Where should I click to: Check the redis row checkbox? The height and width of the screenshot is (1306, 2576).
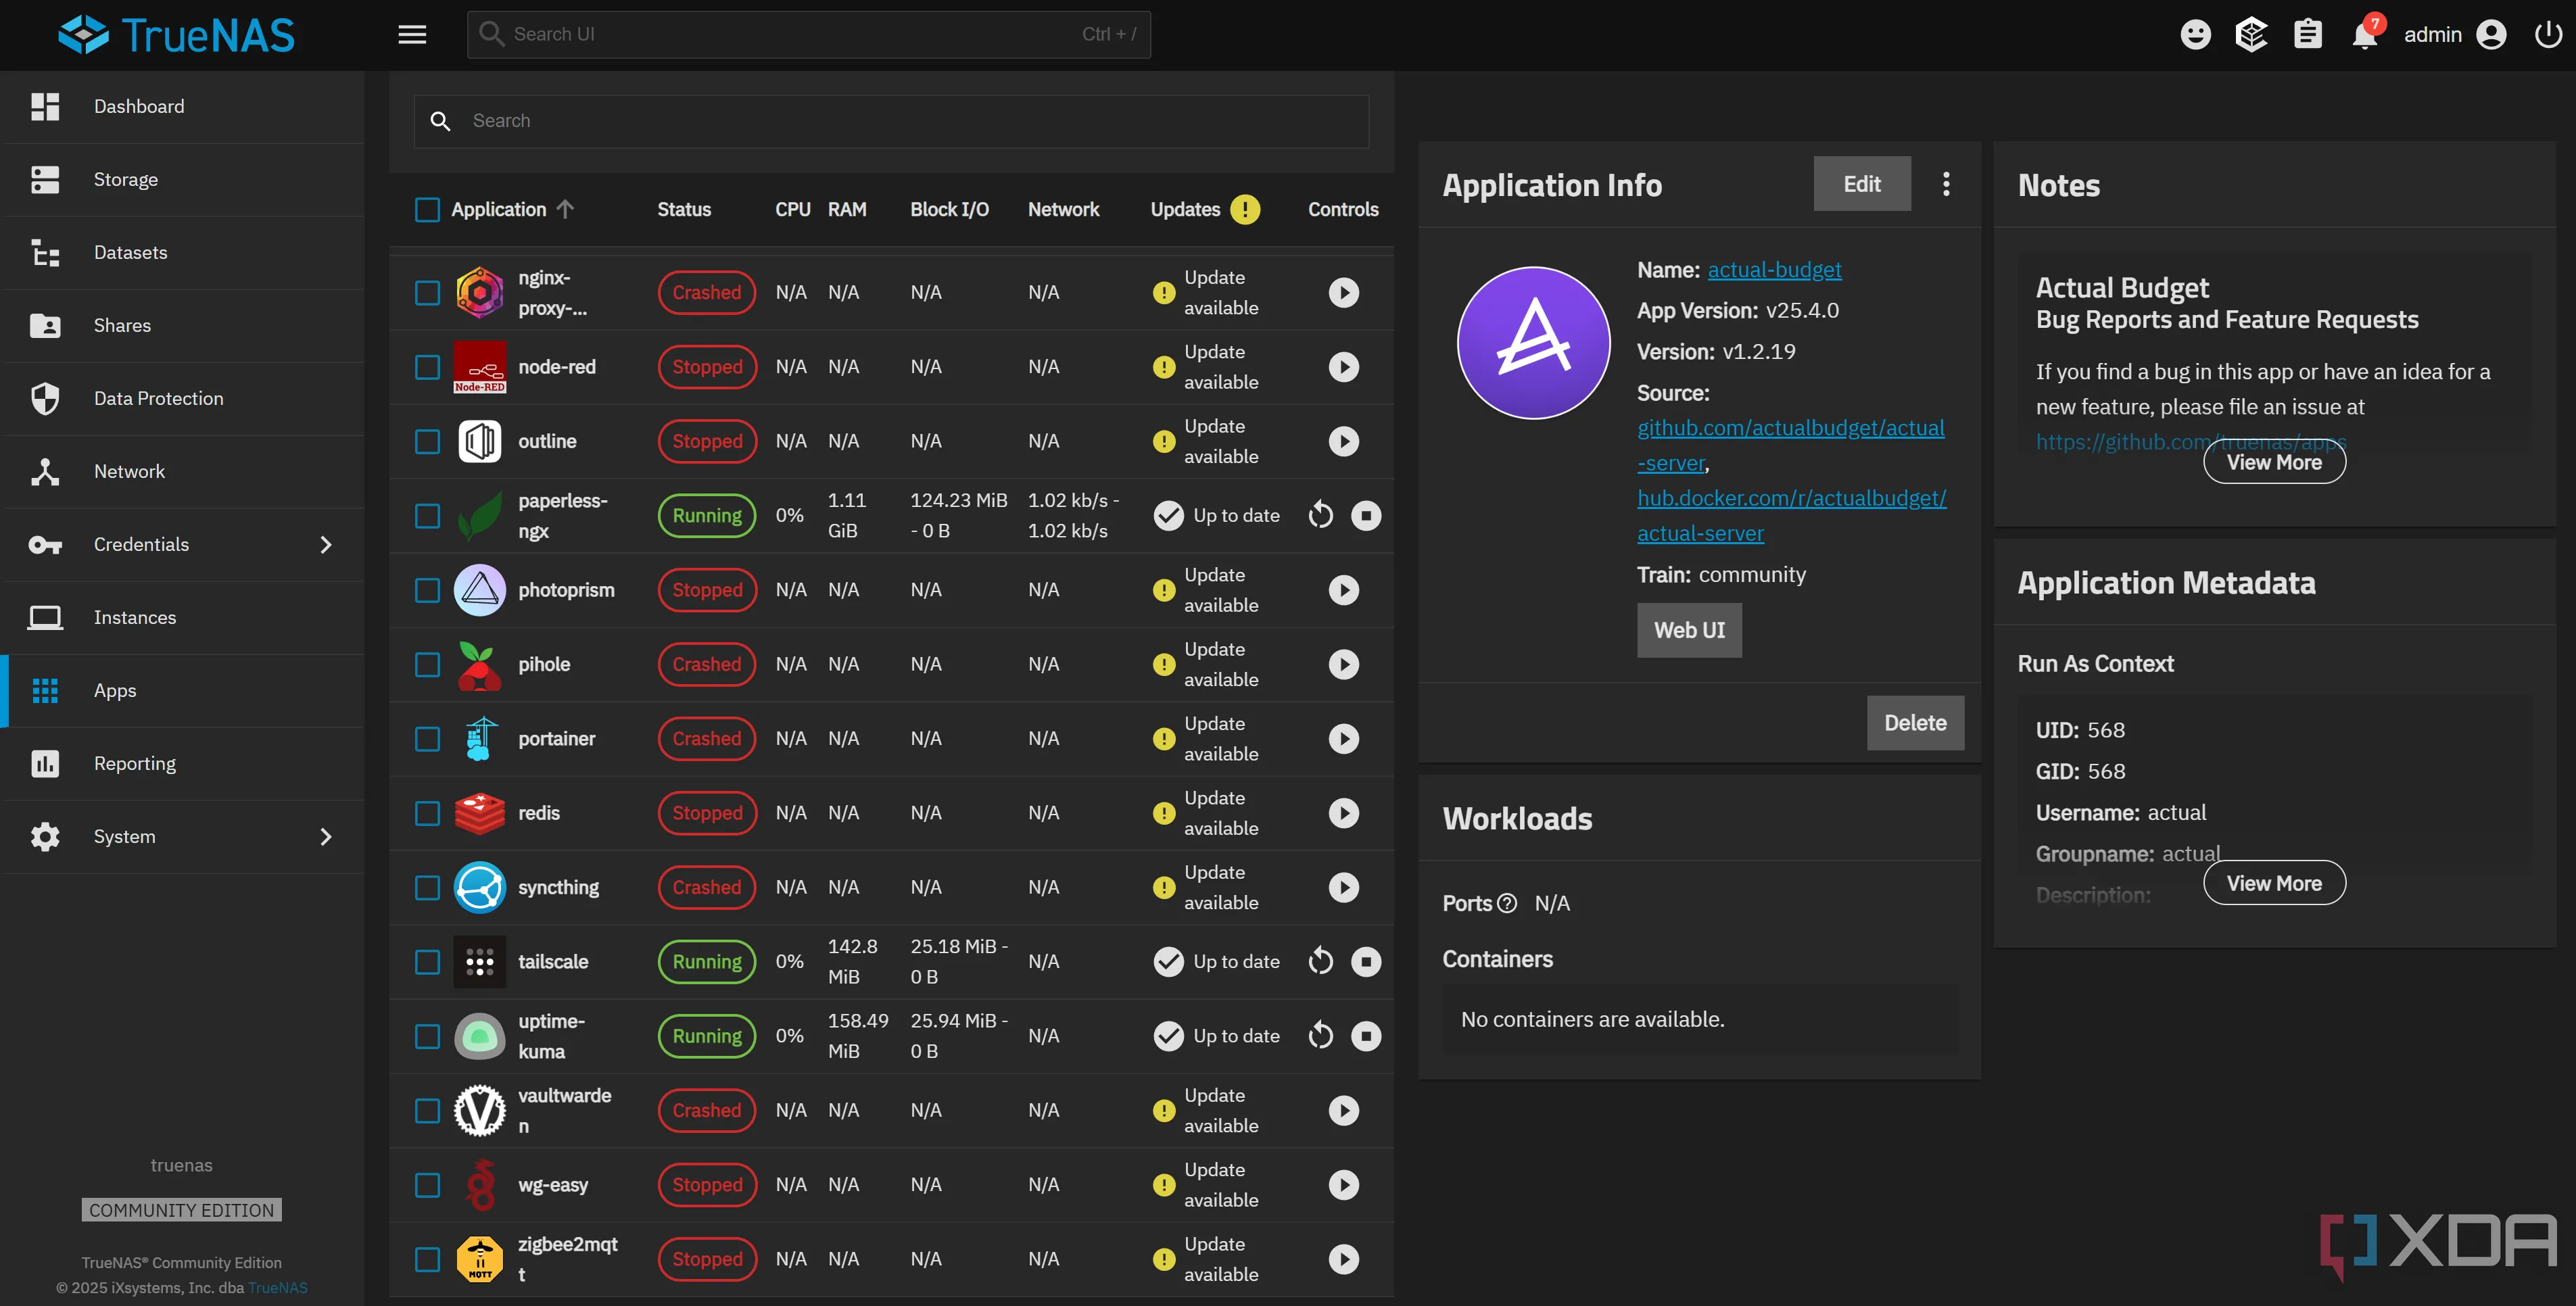tap(427, 813)
